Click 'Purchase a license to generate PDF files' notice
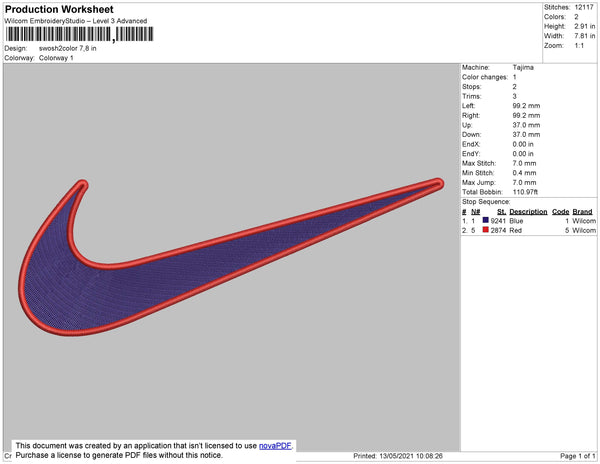600x464 pixels. tap(119, 455)
